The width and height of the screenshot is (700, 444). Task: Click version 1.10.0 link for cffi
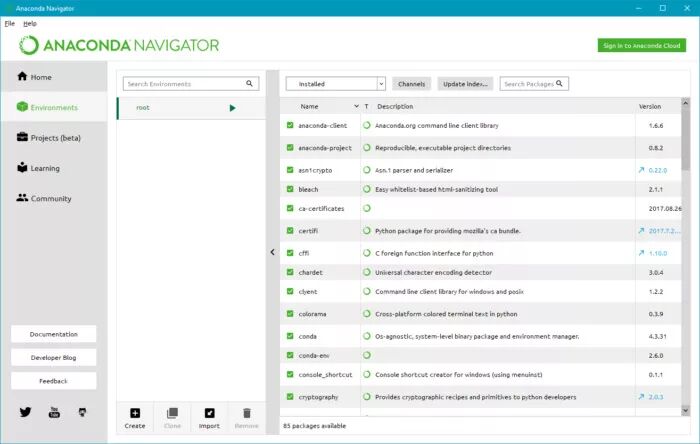tap(658, 253)
